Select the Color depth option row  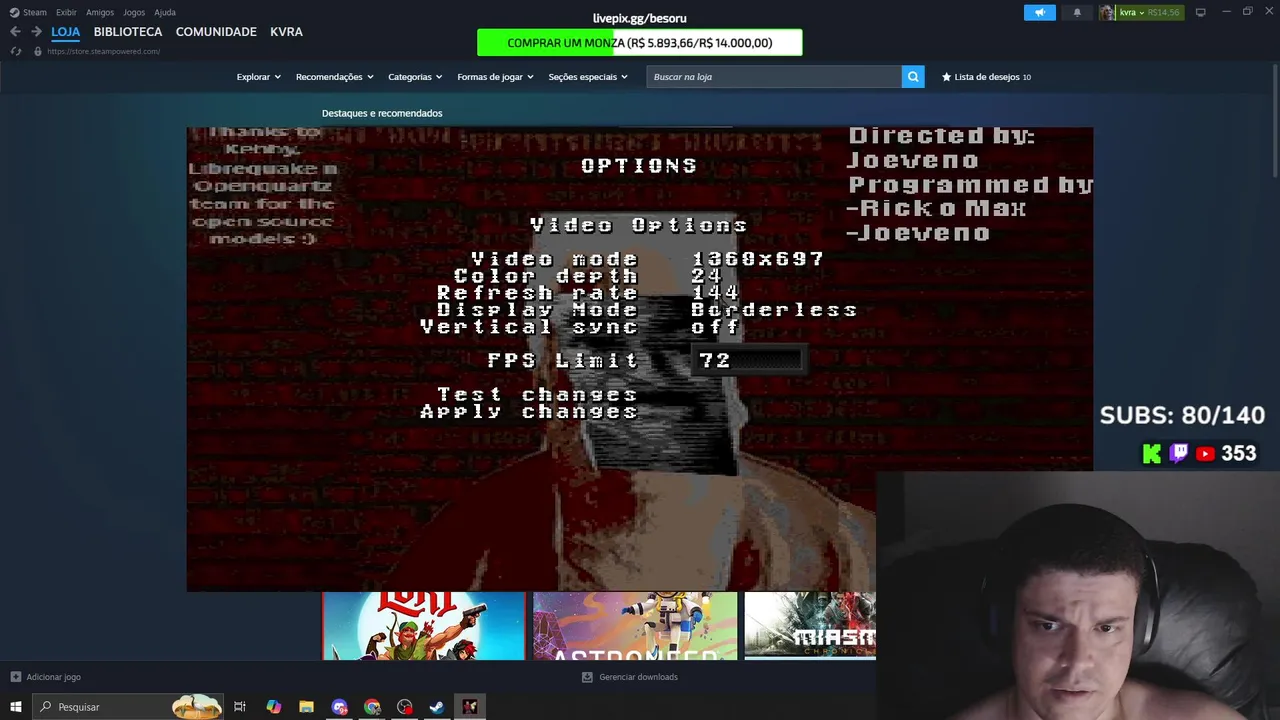[588, 276]
